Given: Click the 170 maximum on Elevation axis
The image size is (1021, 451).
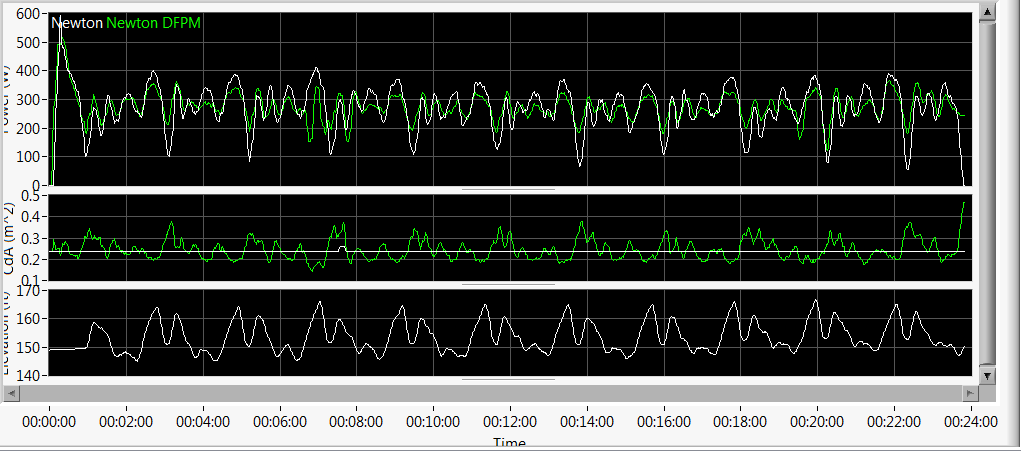Looking at the screenshot, I should (28, 292).
